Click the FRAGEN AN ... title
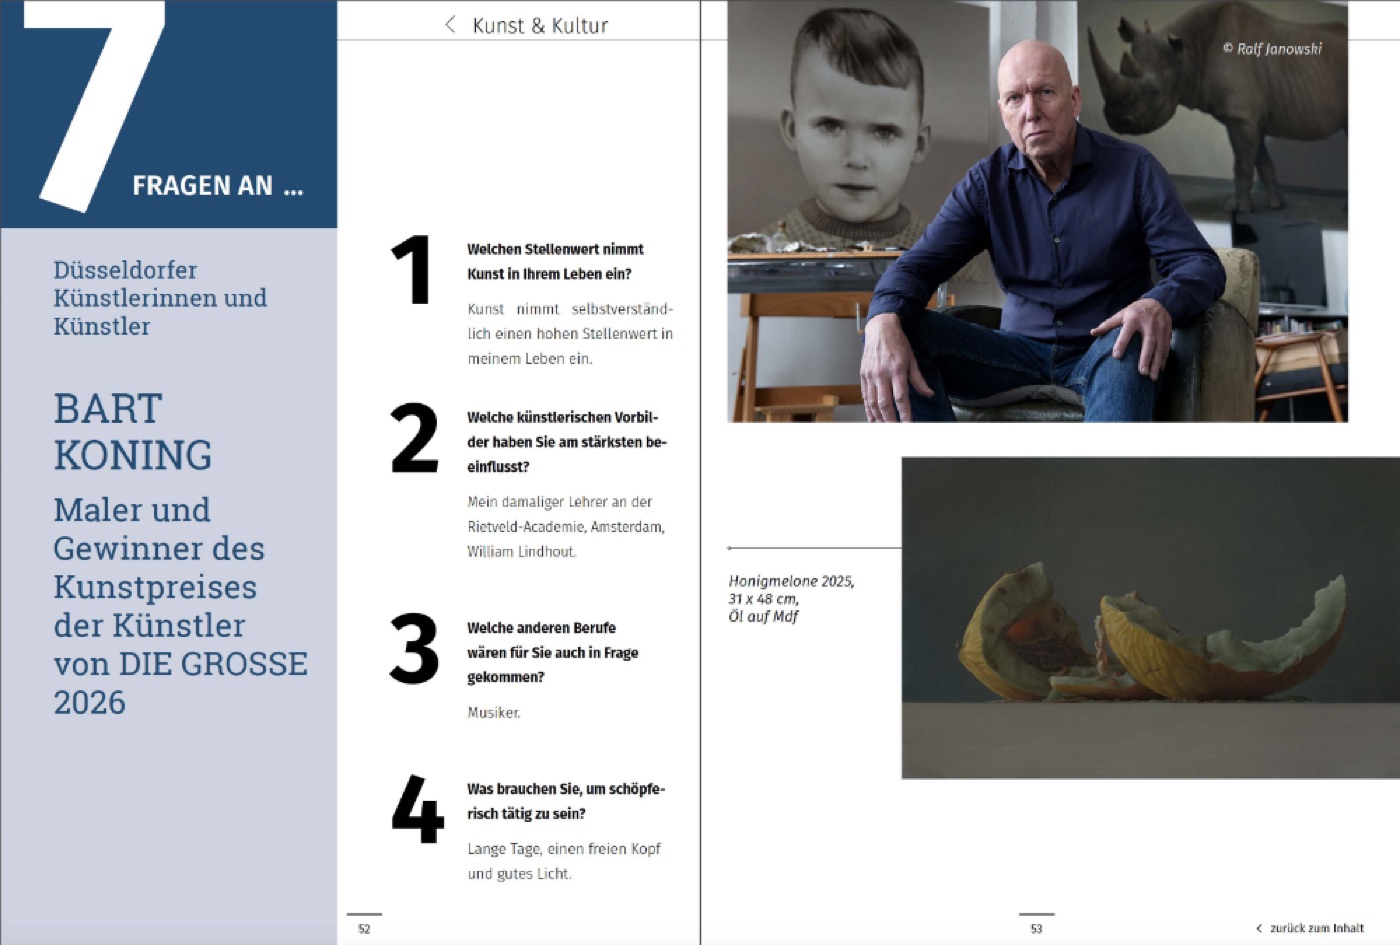Image resolution: width=1400 pixels, height=945 pixels. [218, 186]
